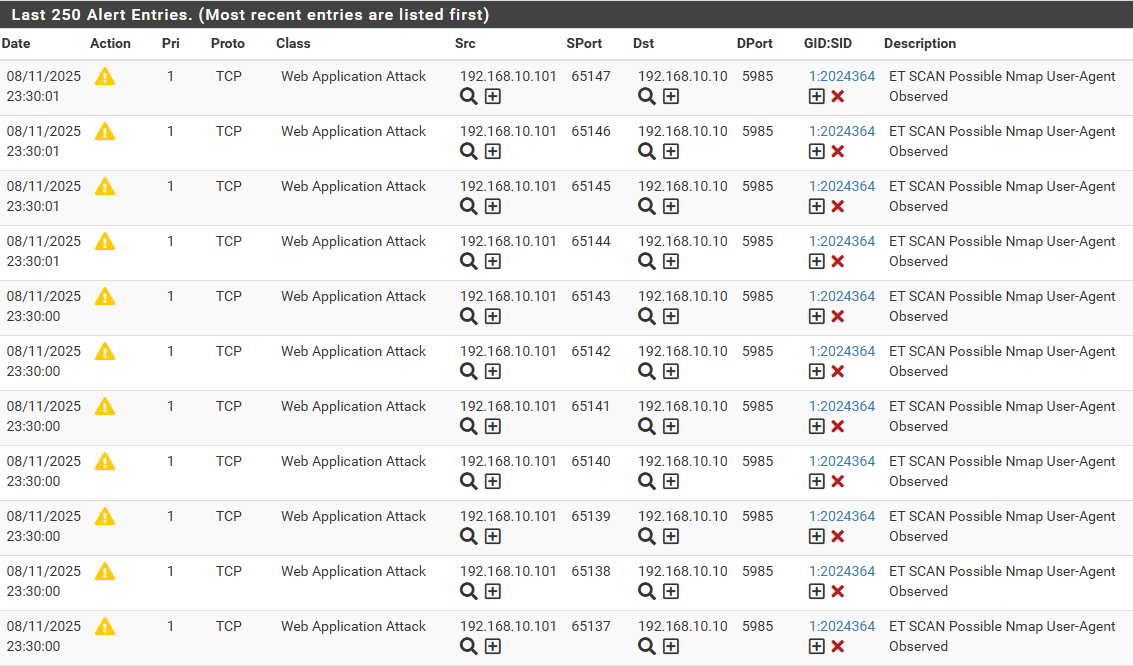Click priority value 1 in SPort 65145 row
Screen dimensions: 1133x666
tap(171, 186)
